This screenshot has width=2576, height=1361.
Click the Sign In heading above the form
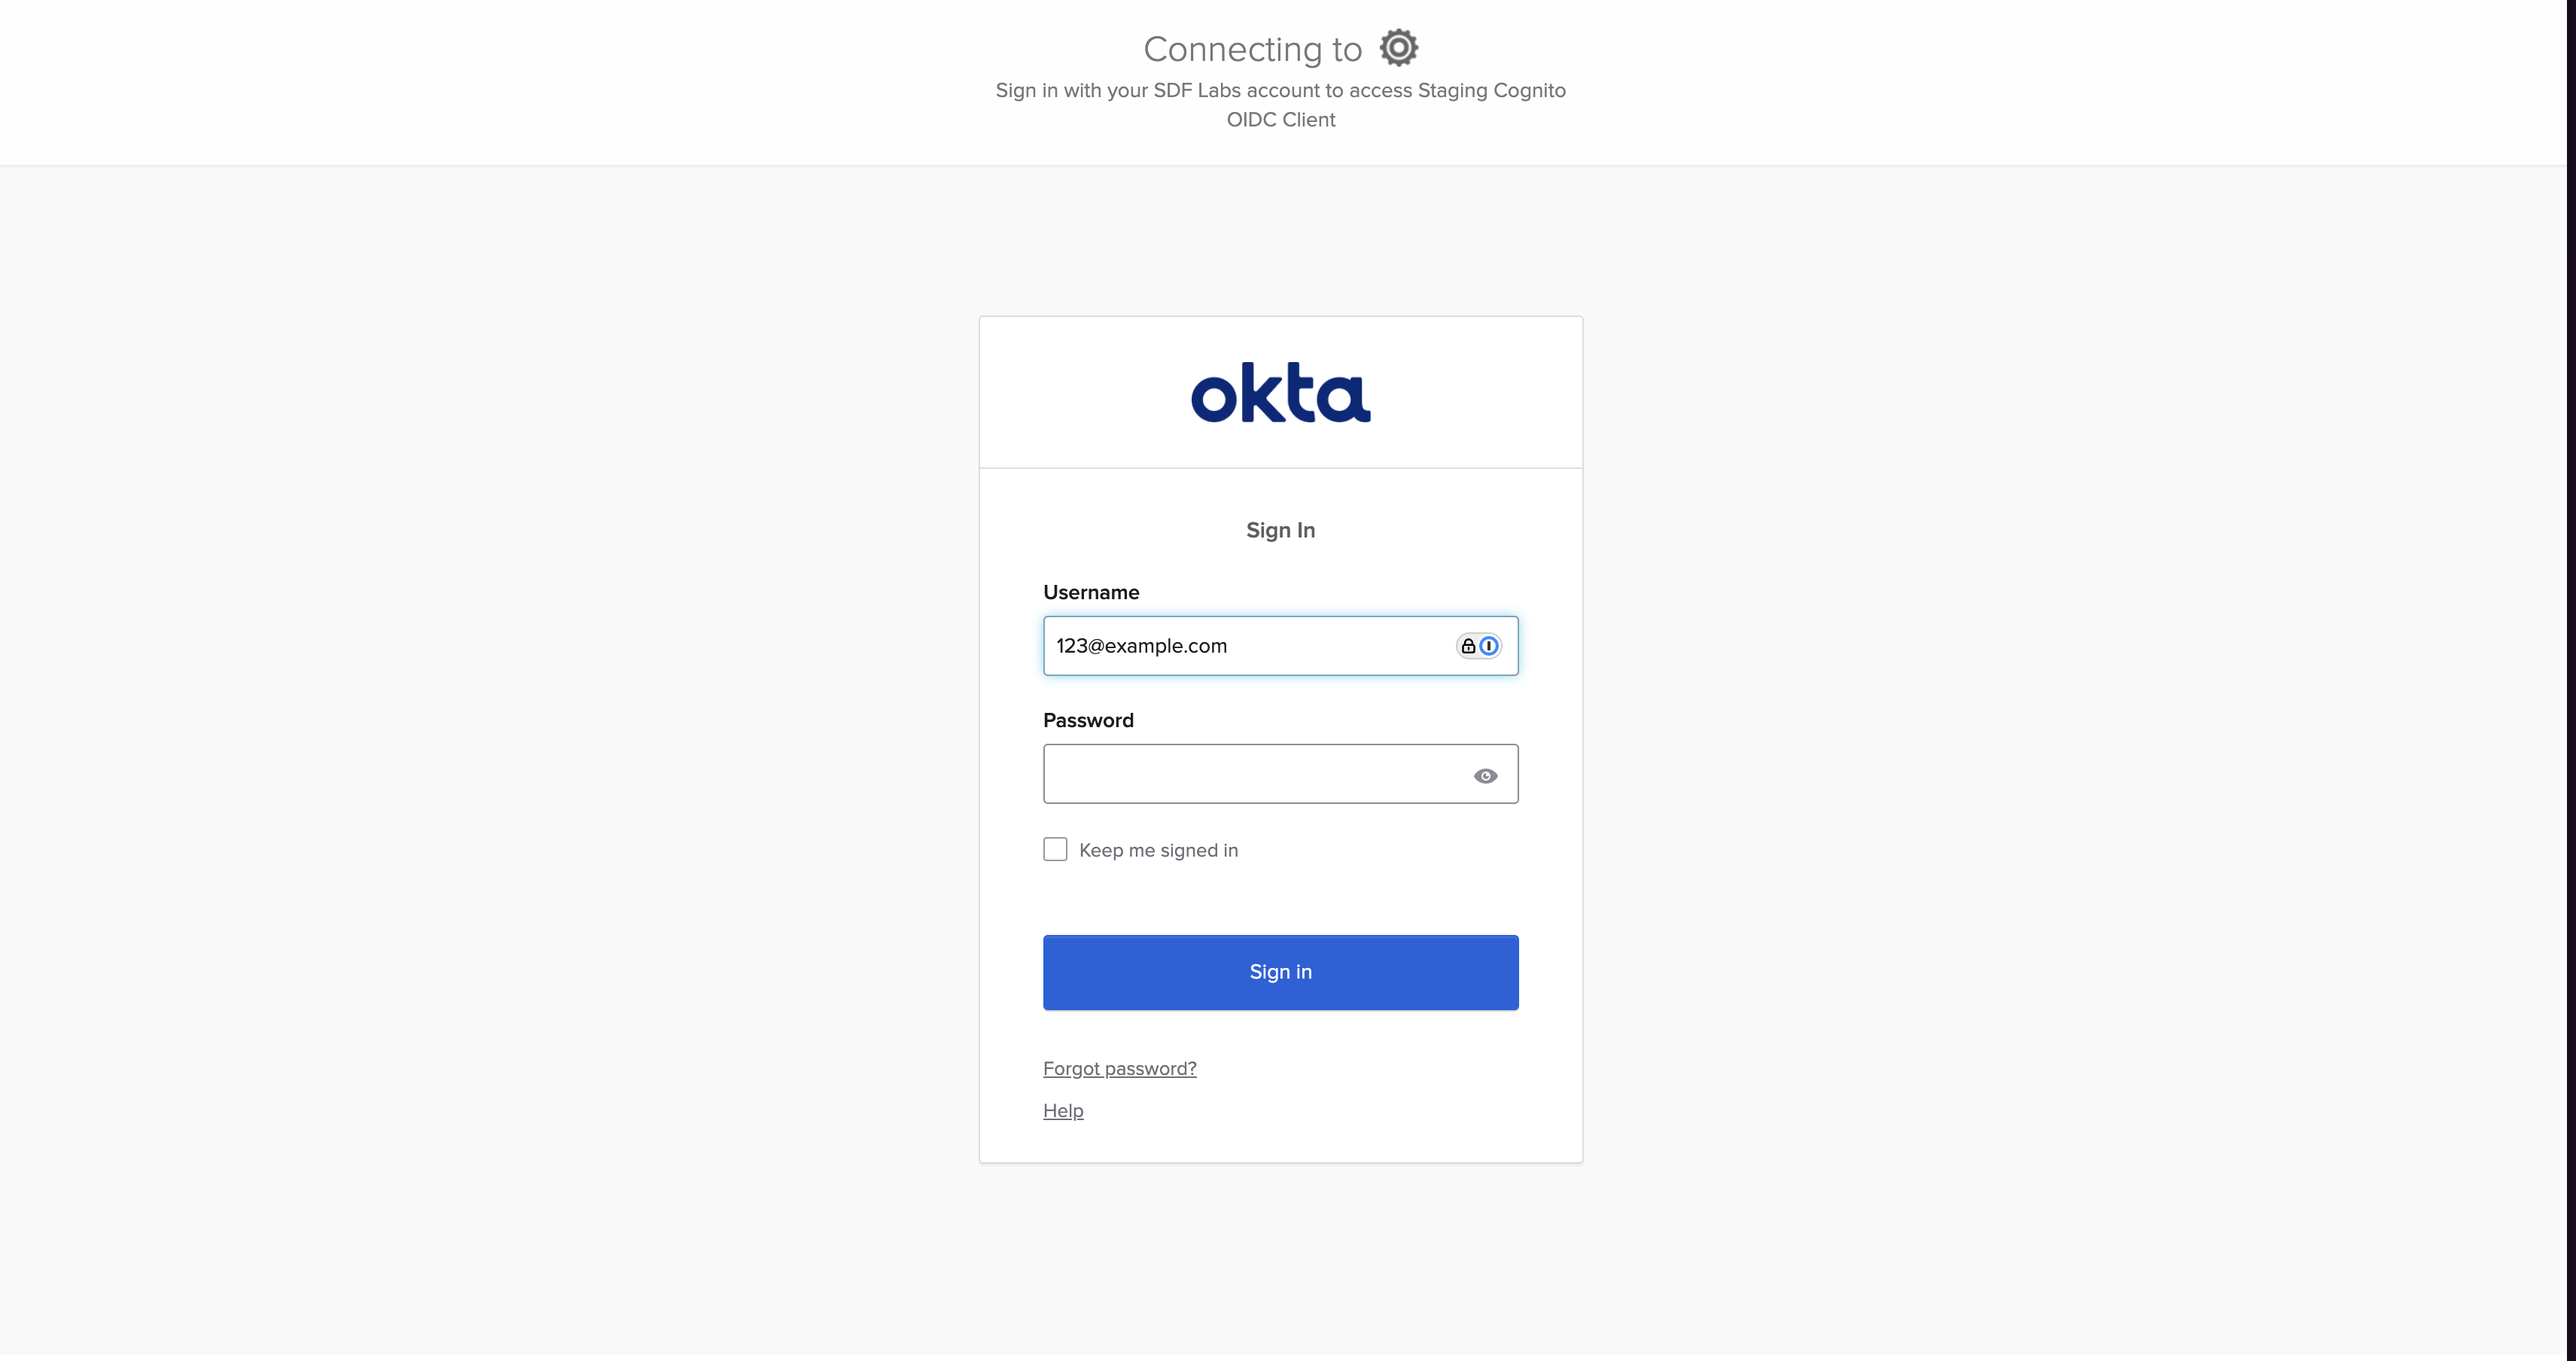pyautogui.click(x=1280, y=530)
